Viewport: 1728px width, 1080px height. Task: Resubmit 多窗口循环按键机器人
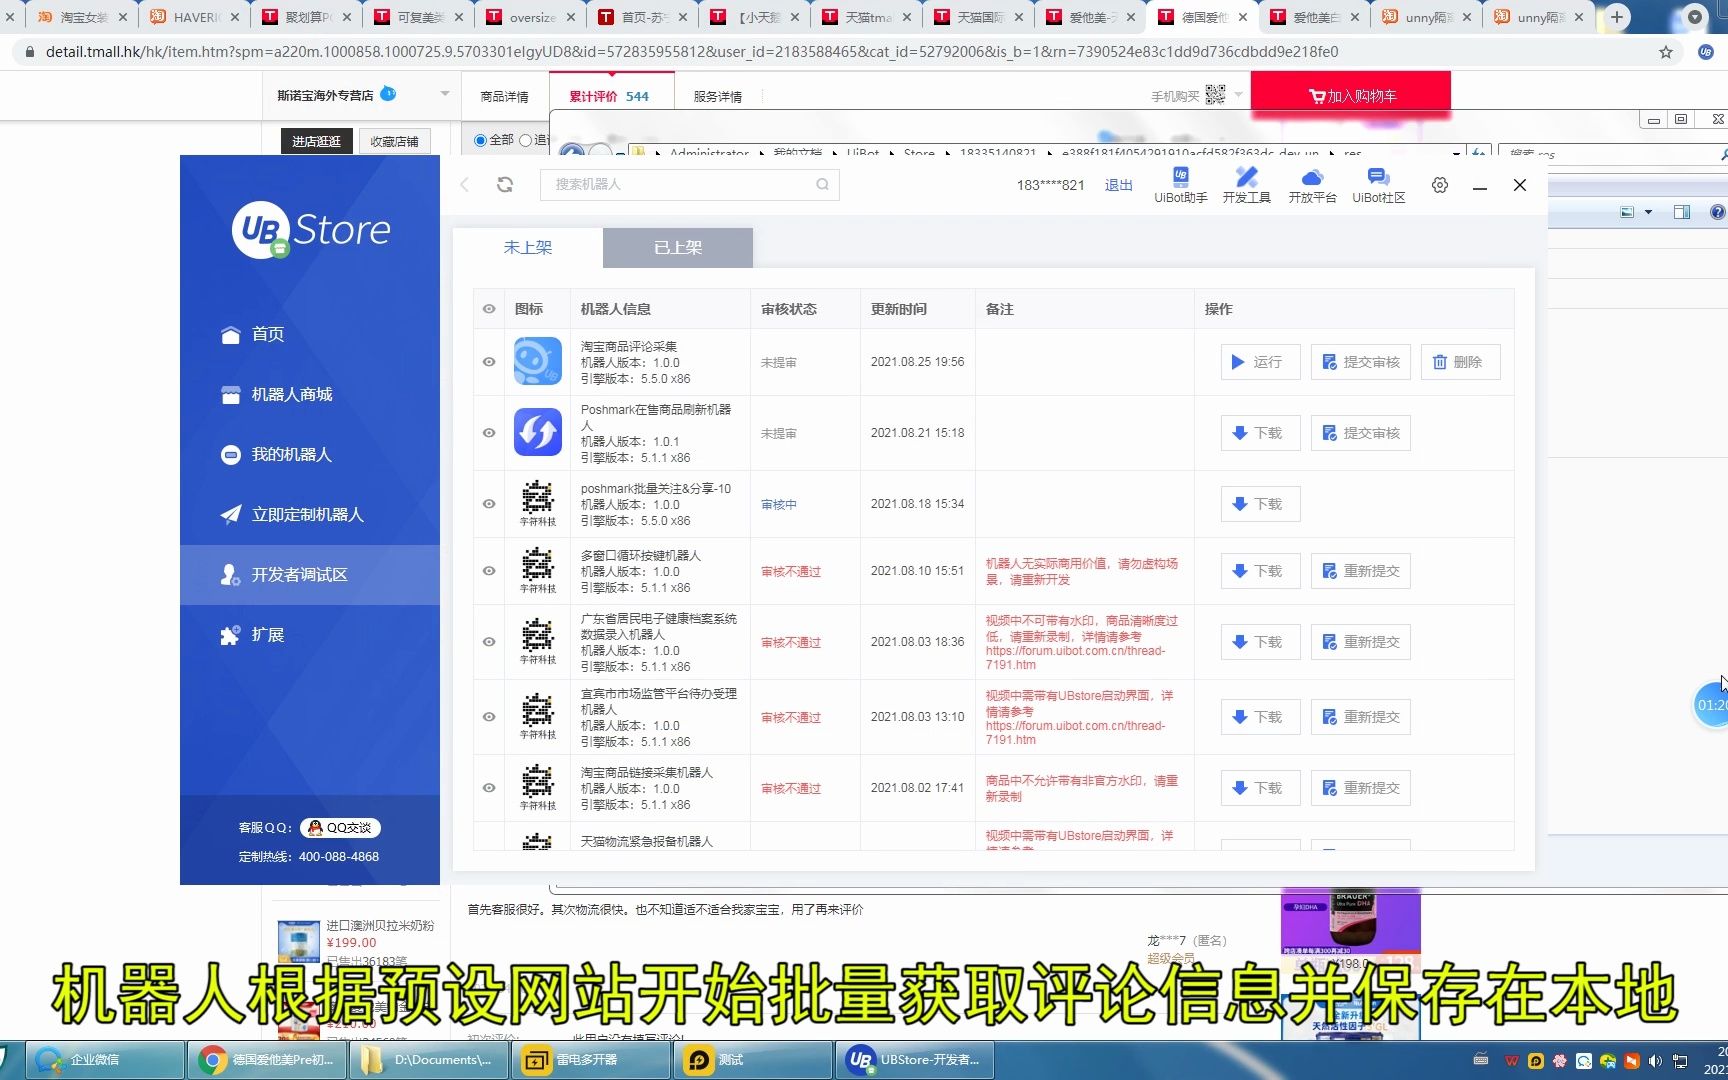1360,571
